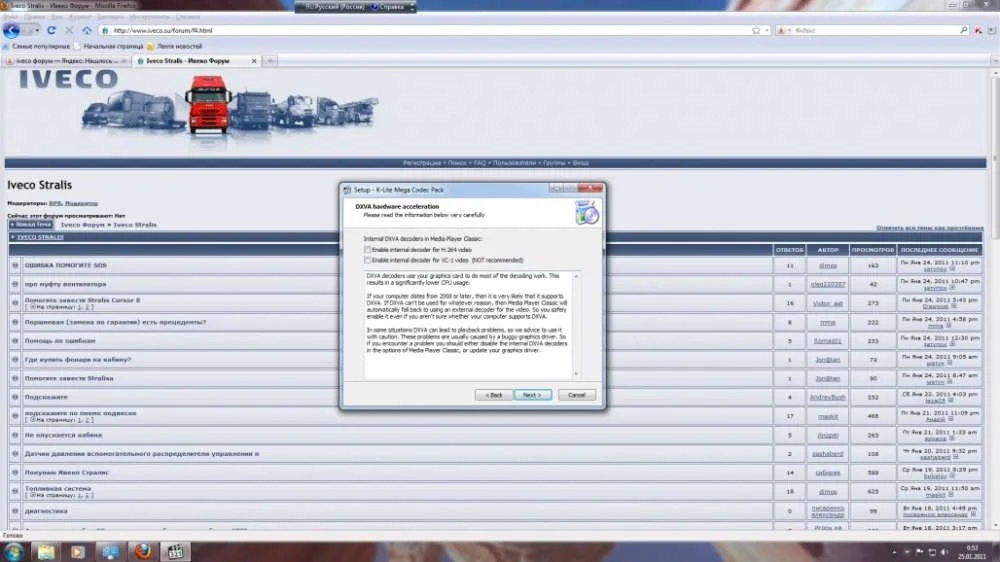
Task: Enable internal decoder for VC-1 video
Action: (367, 260)
